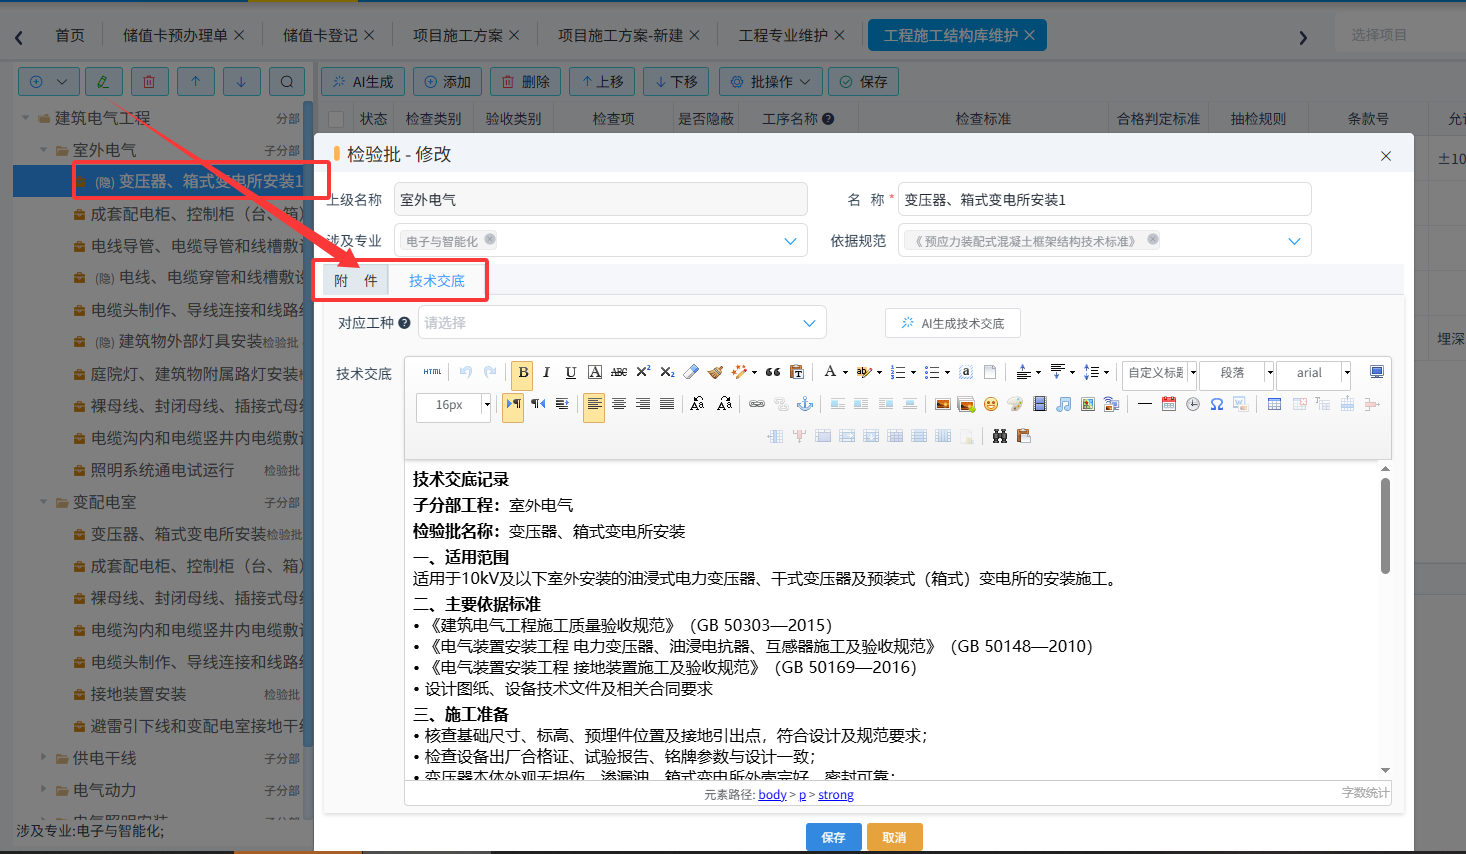Click the edit pencil icon above the tree

pyautogui.click(x=103, y=82)
